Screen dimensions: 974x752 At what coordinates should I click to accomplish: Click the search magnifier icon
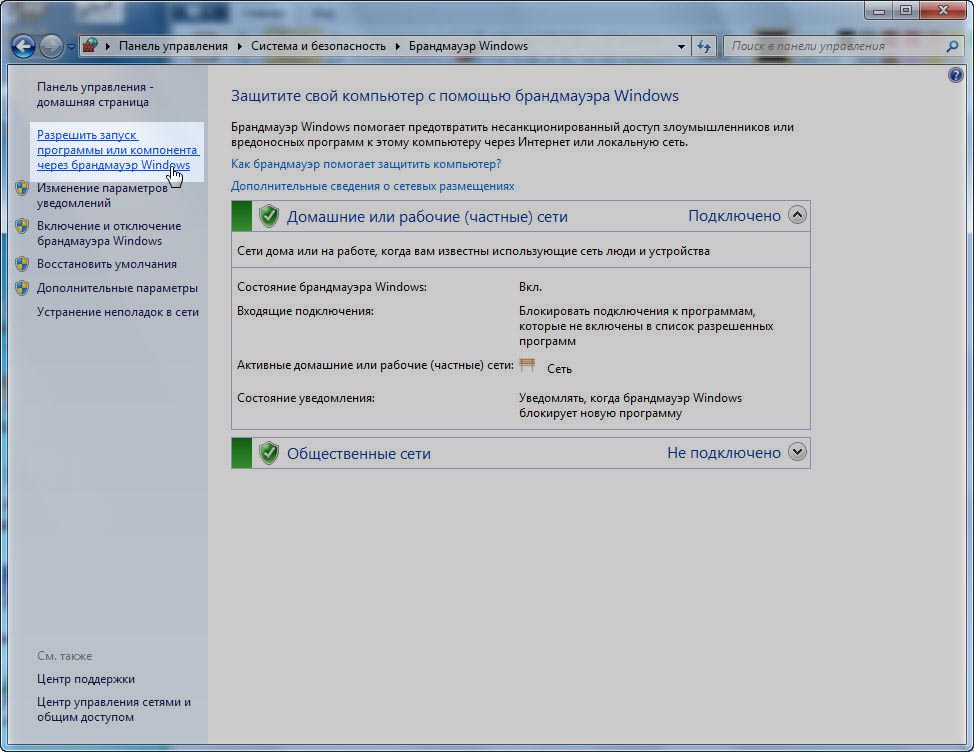952,46
